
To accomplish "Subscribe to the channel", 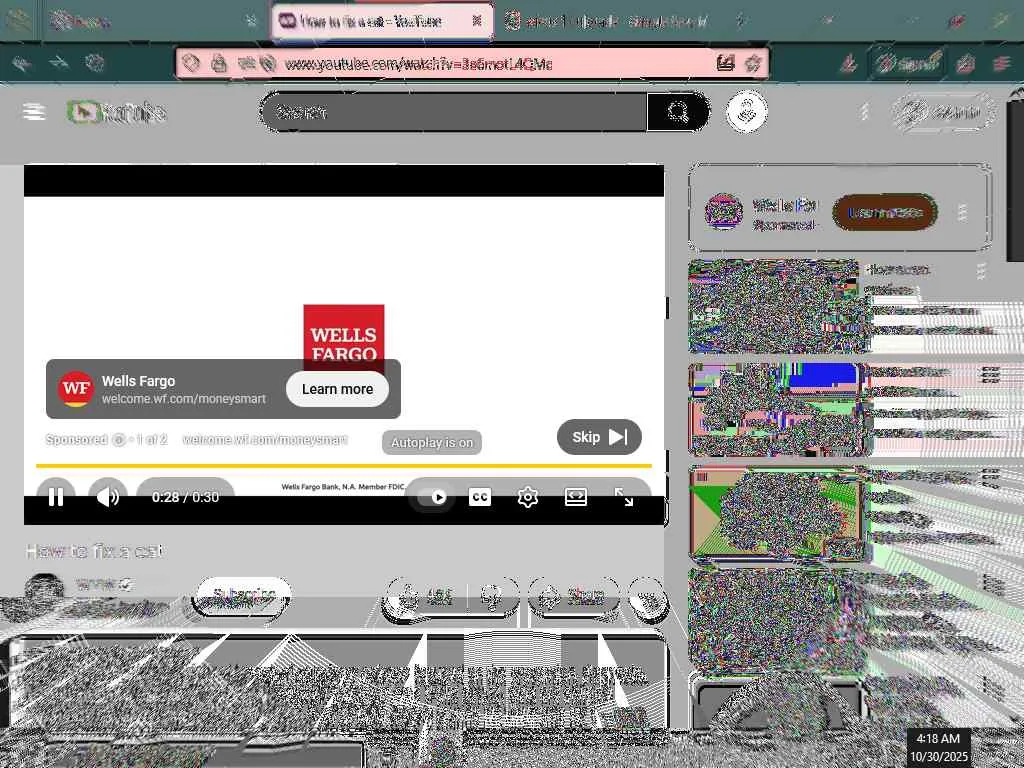I will (243, 595).
